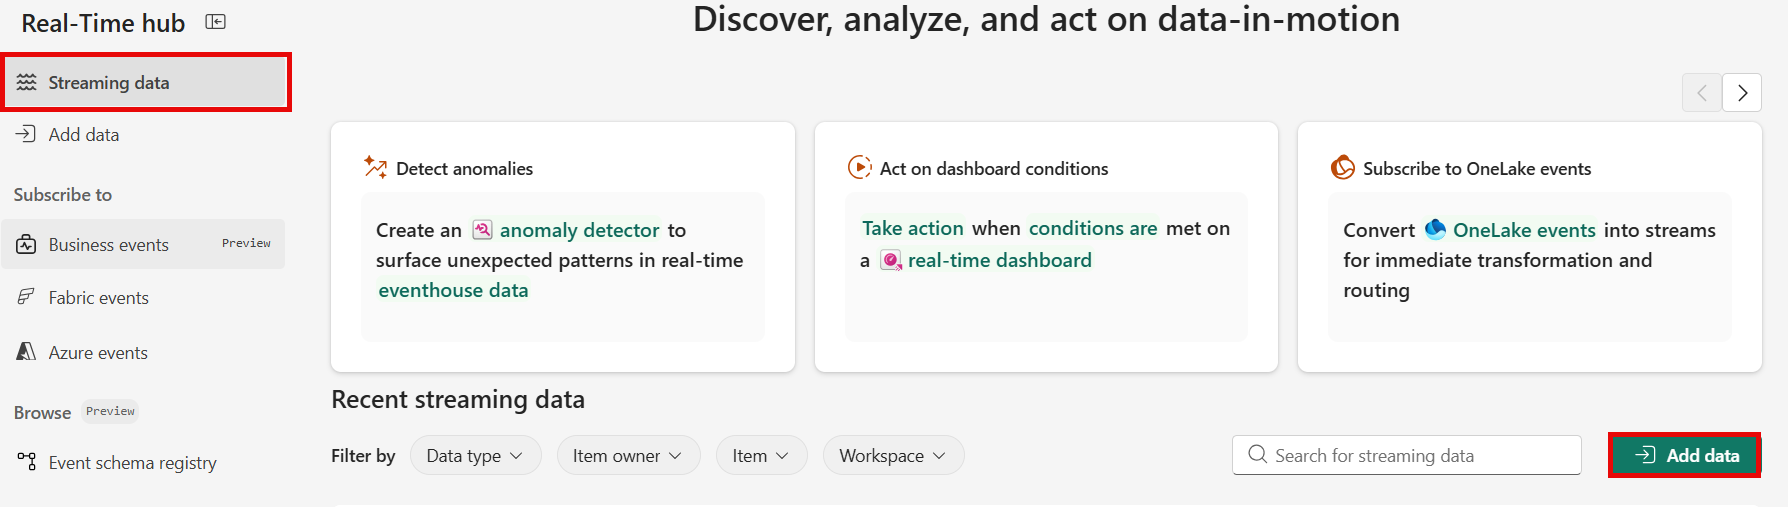Click the Act on dashboard conditions icon
The height and width of the screenshot is (507, 1788).
coord(859,167)
